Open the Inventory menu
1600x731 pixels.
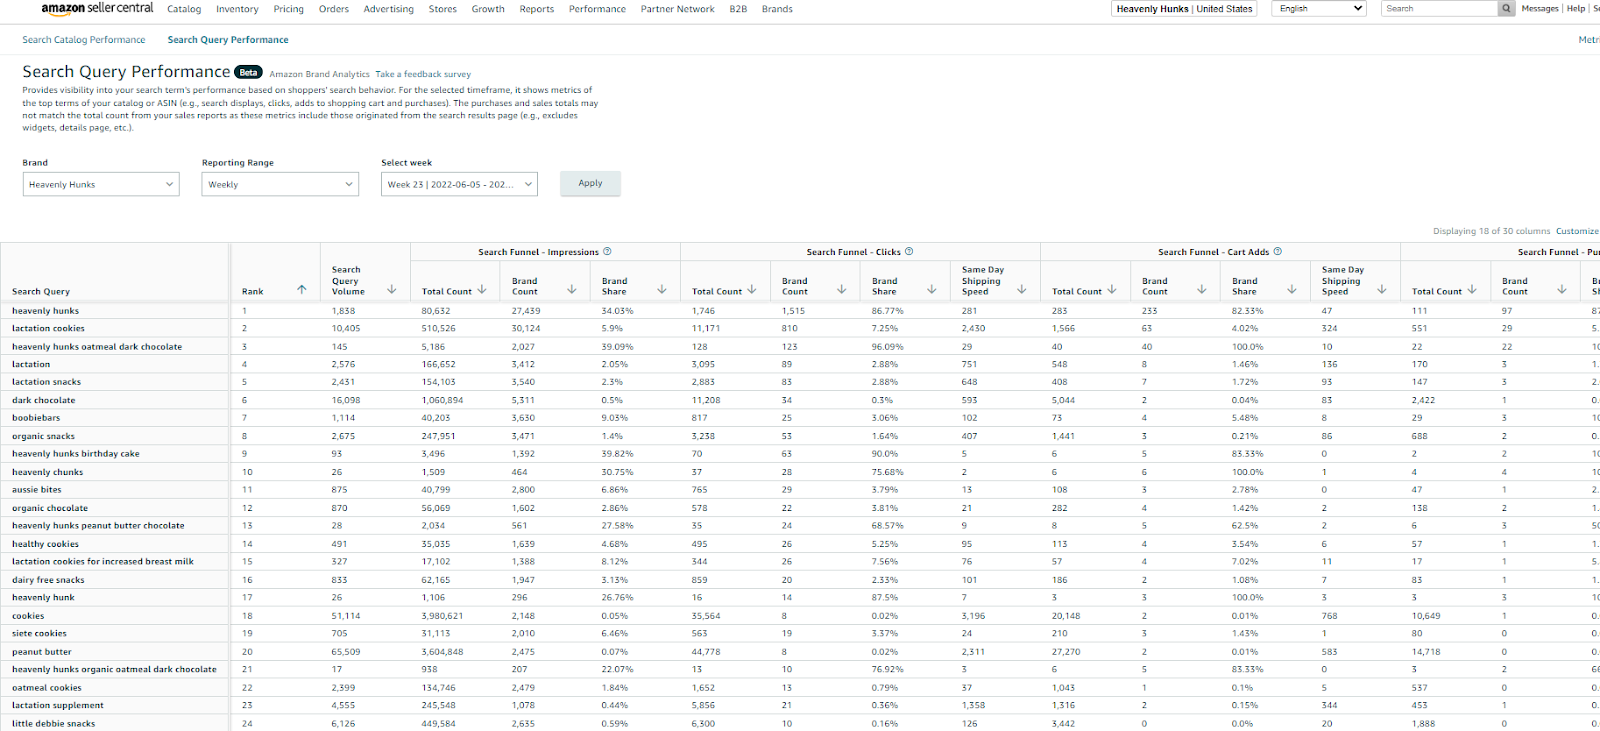[x=237, y=9]
